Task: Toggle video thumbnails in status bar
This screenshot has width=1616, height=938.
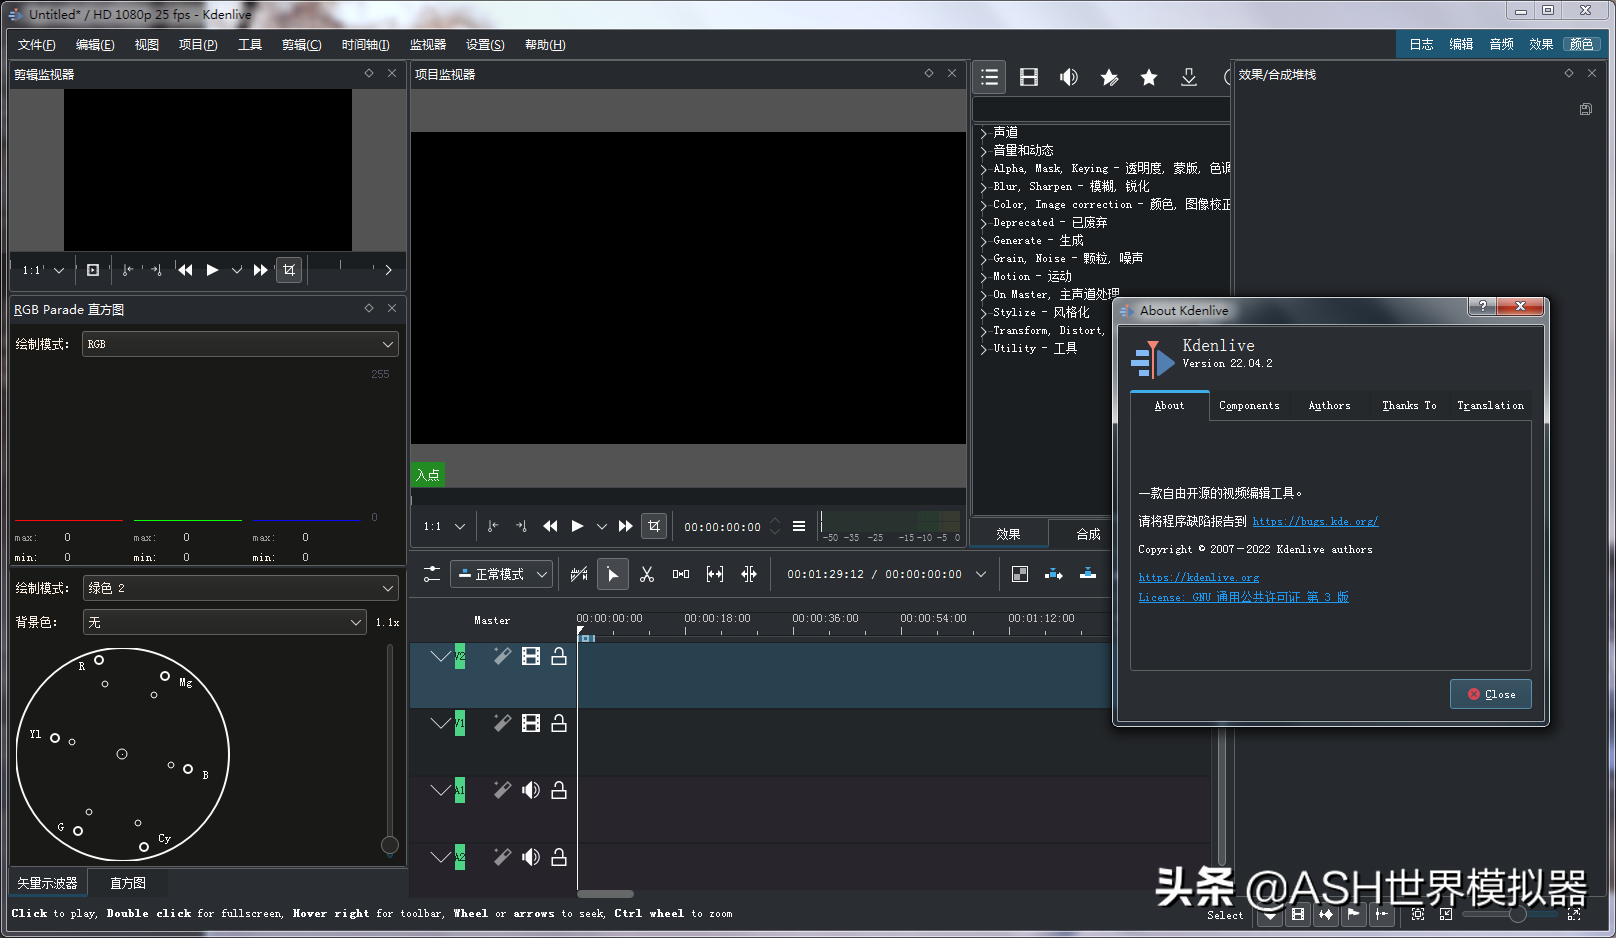Action: [1298, 914]
